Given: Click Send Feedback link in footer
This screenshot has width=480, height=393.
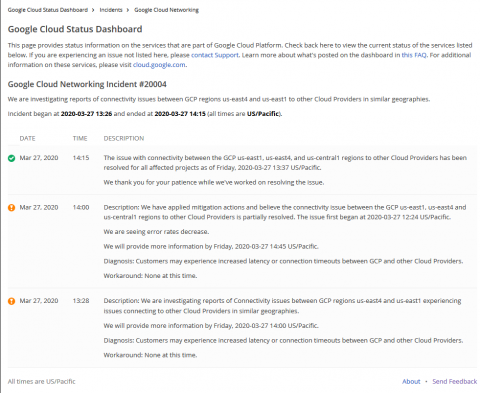Looking at the screenshot, I should pos(455,381).
